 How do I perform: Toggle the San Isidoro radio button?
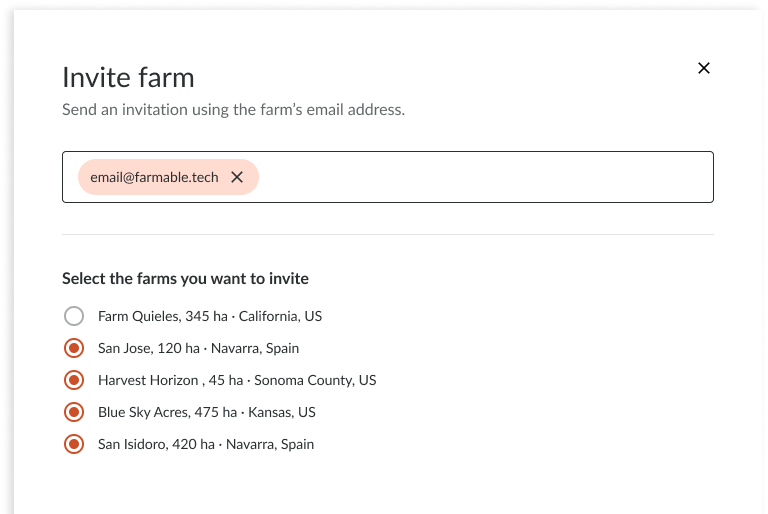[74, 444]
